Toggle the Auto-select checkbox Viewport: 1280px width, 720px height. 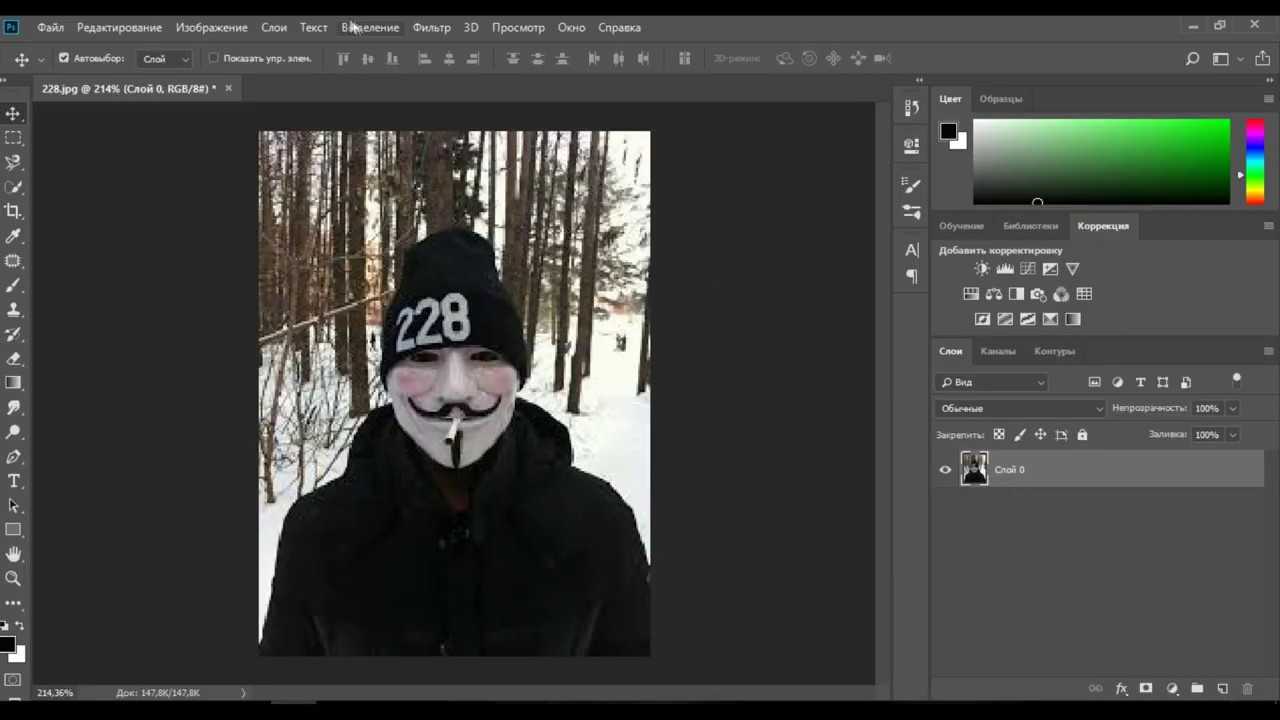(x=64, y=58)
